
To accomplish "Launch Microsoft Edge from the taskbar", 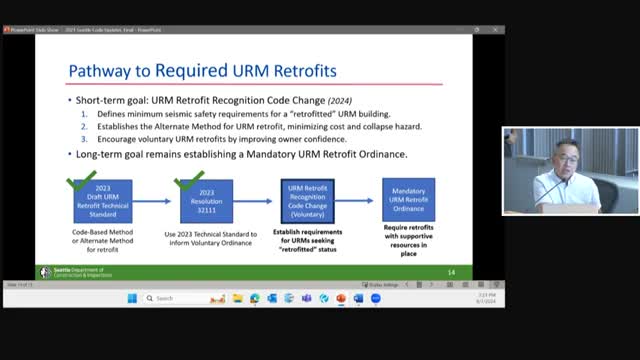I will [x=255, y=298].
